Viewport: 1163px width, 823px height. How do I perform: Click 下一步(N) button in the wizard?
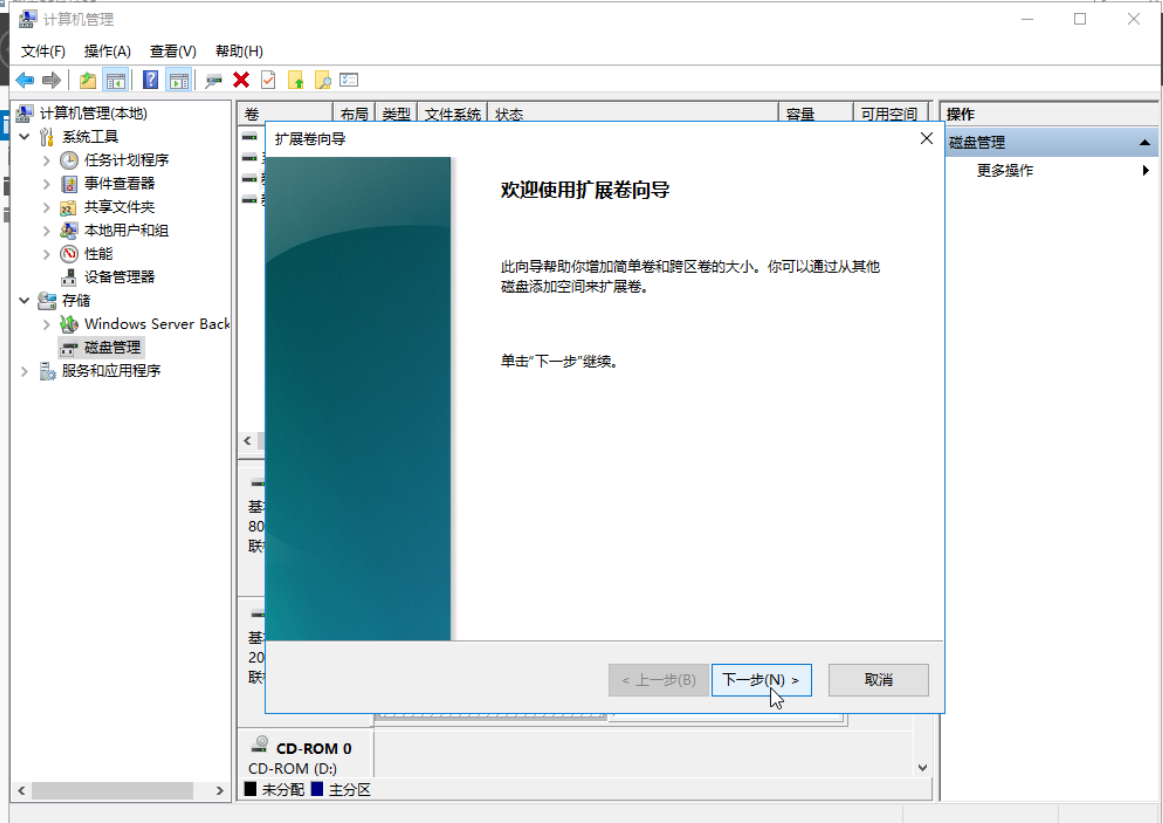761,680
